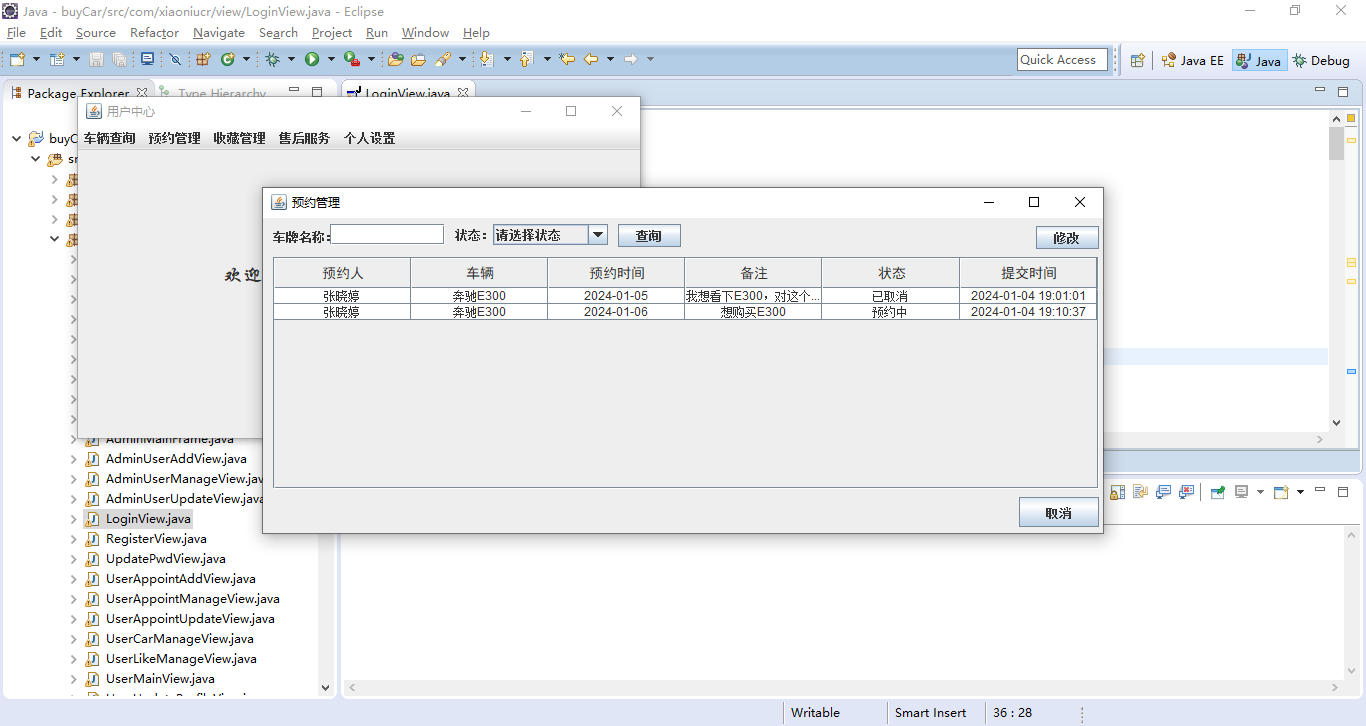
Task: Close the LoginView.java editor tab
Action: click(463, 93)
